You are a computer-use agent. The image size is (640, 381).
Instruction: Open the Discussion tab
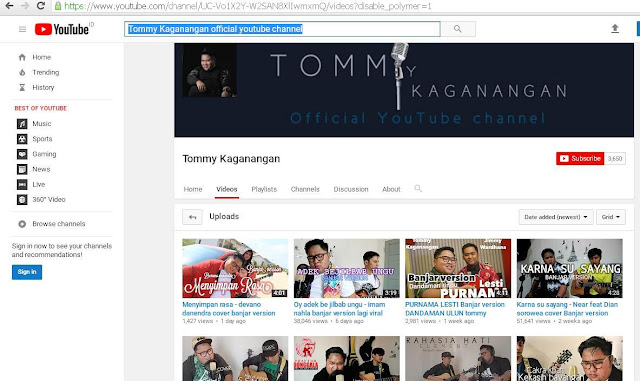click(x=351, y=189)
